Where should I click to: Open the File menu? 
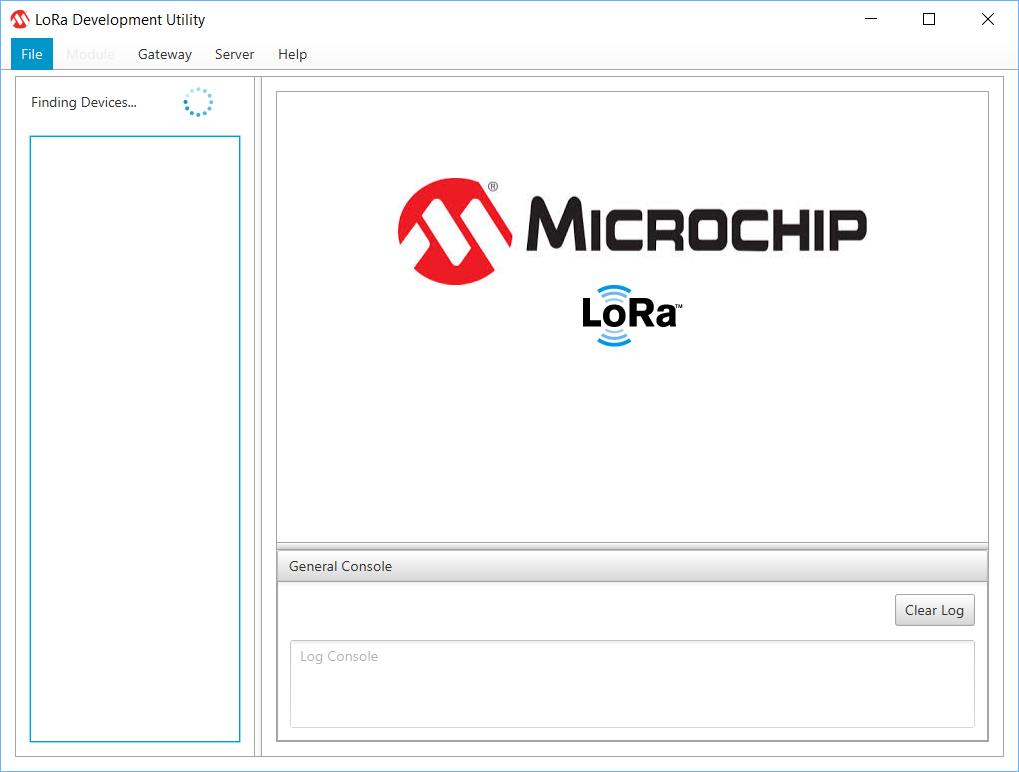(x=32, y=54)
